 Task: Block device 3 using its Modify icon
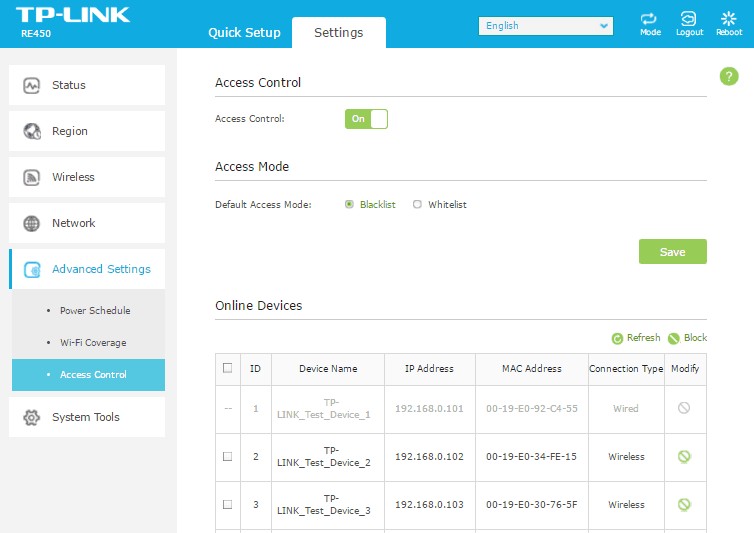click(x=684, y=505)
